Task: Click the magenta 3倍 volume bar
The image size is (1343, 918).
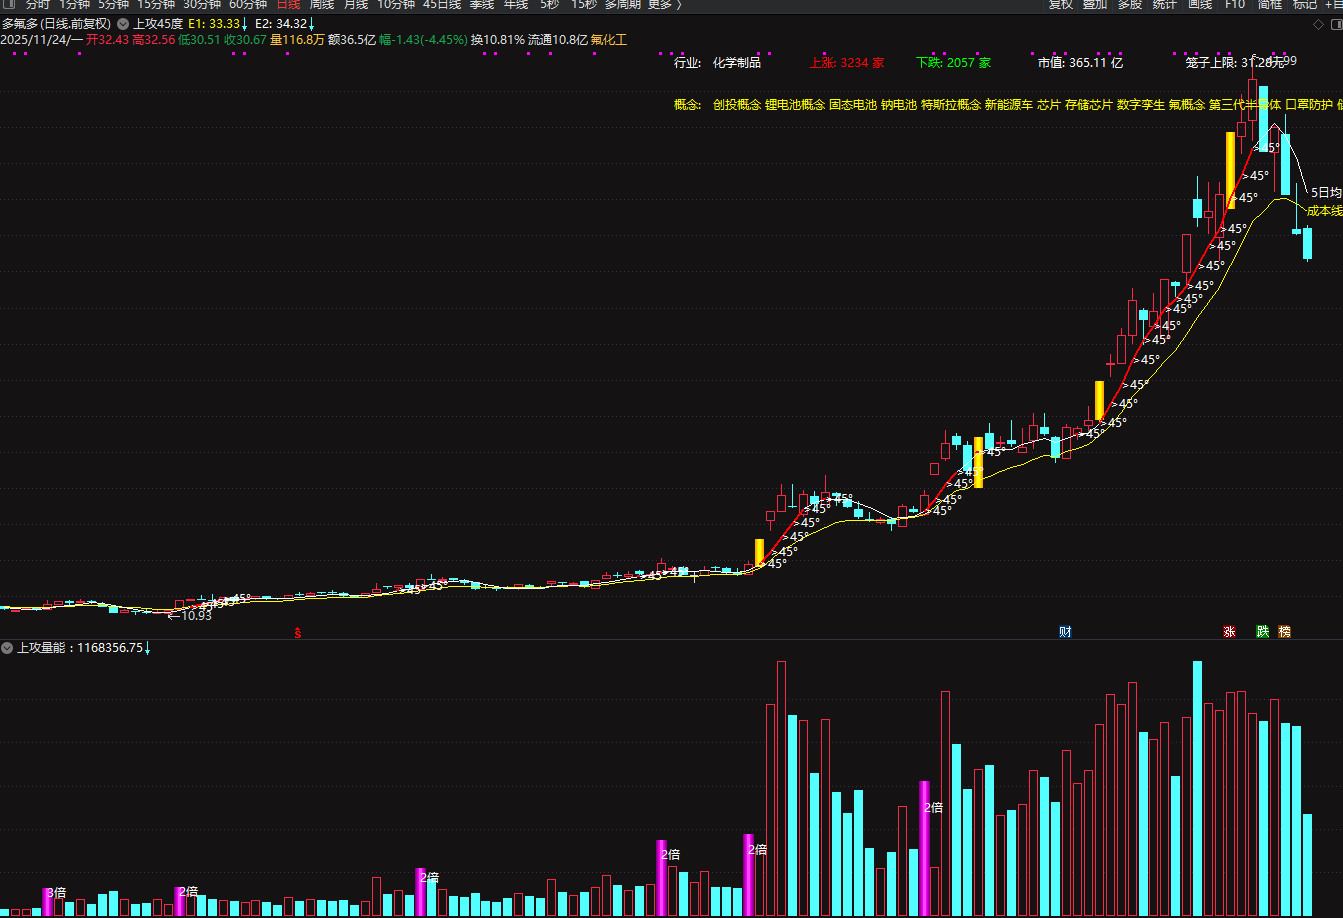Action: pos(47,901)
